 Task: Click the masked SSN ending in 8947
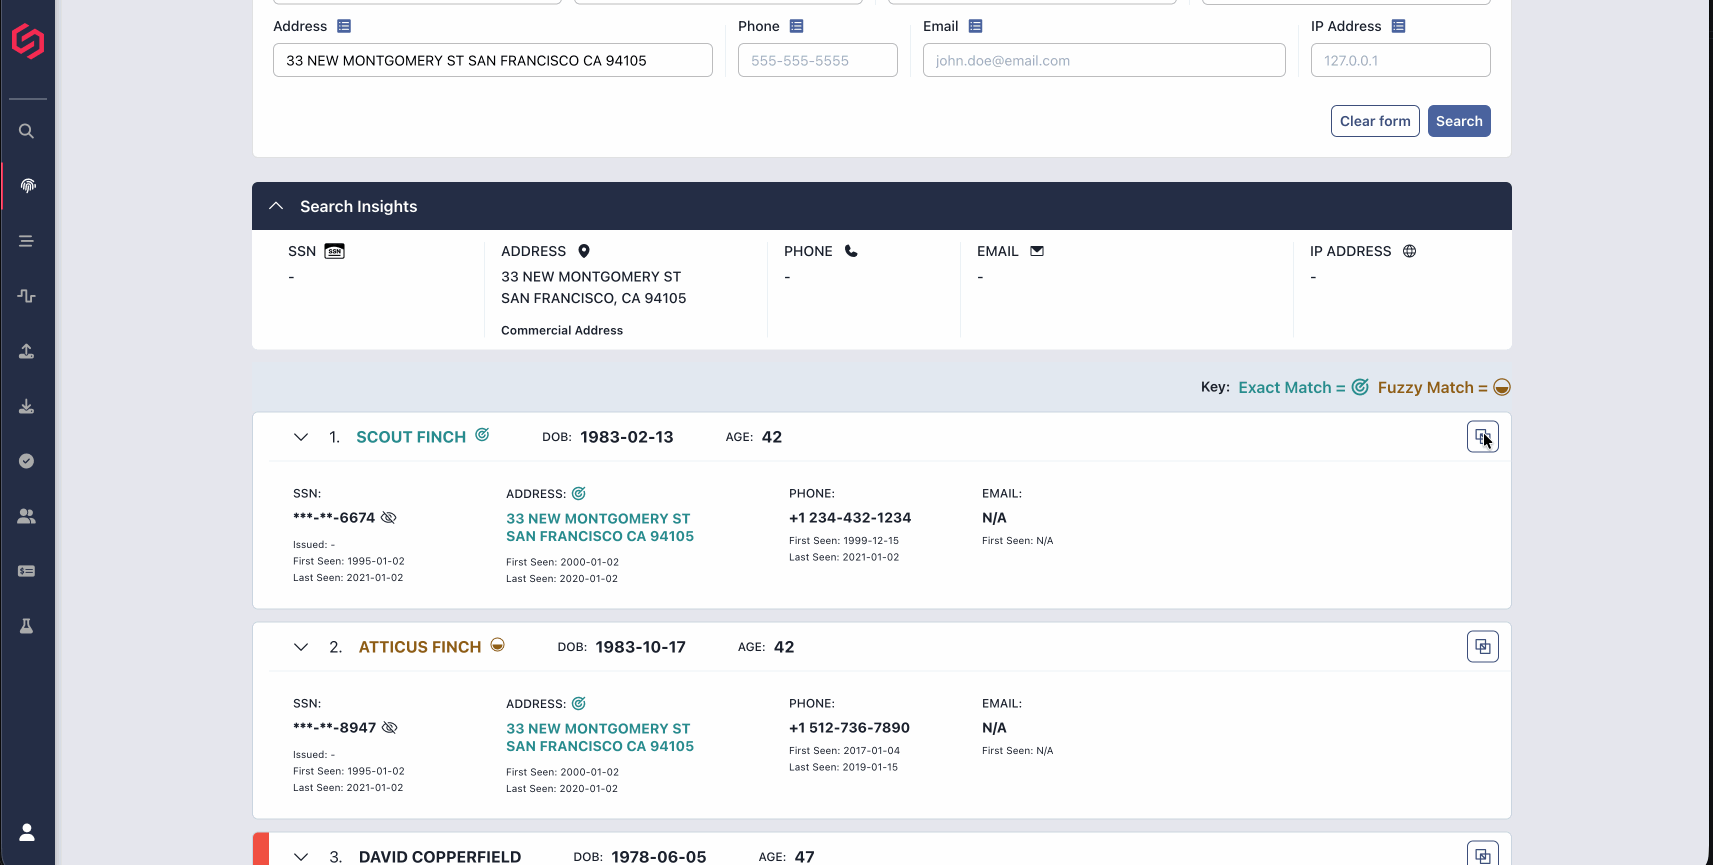coord(335,728)
